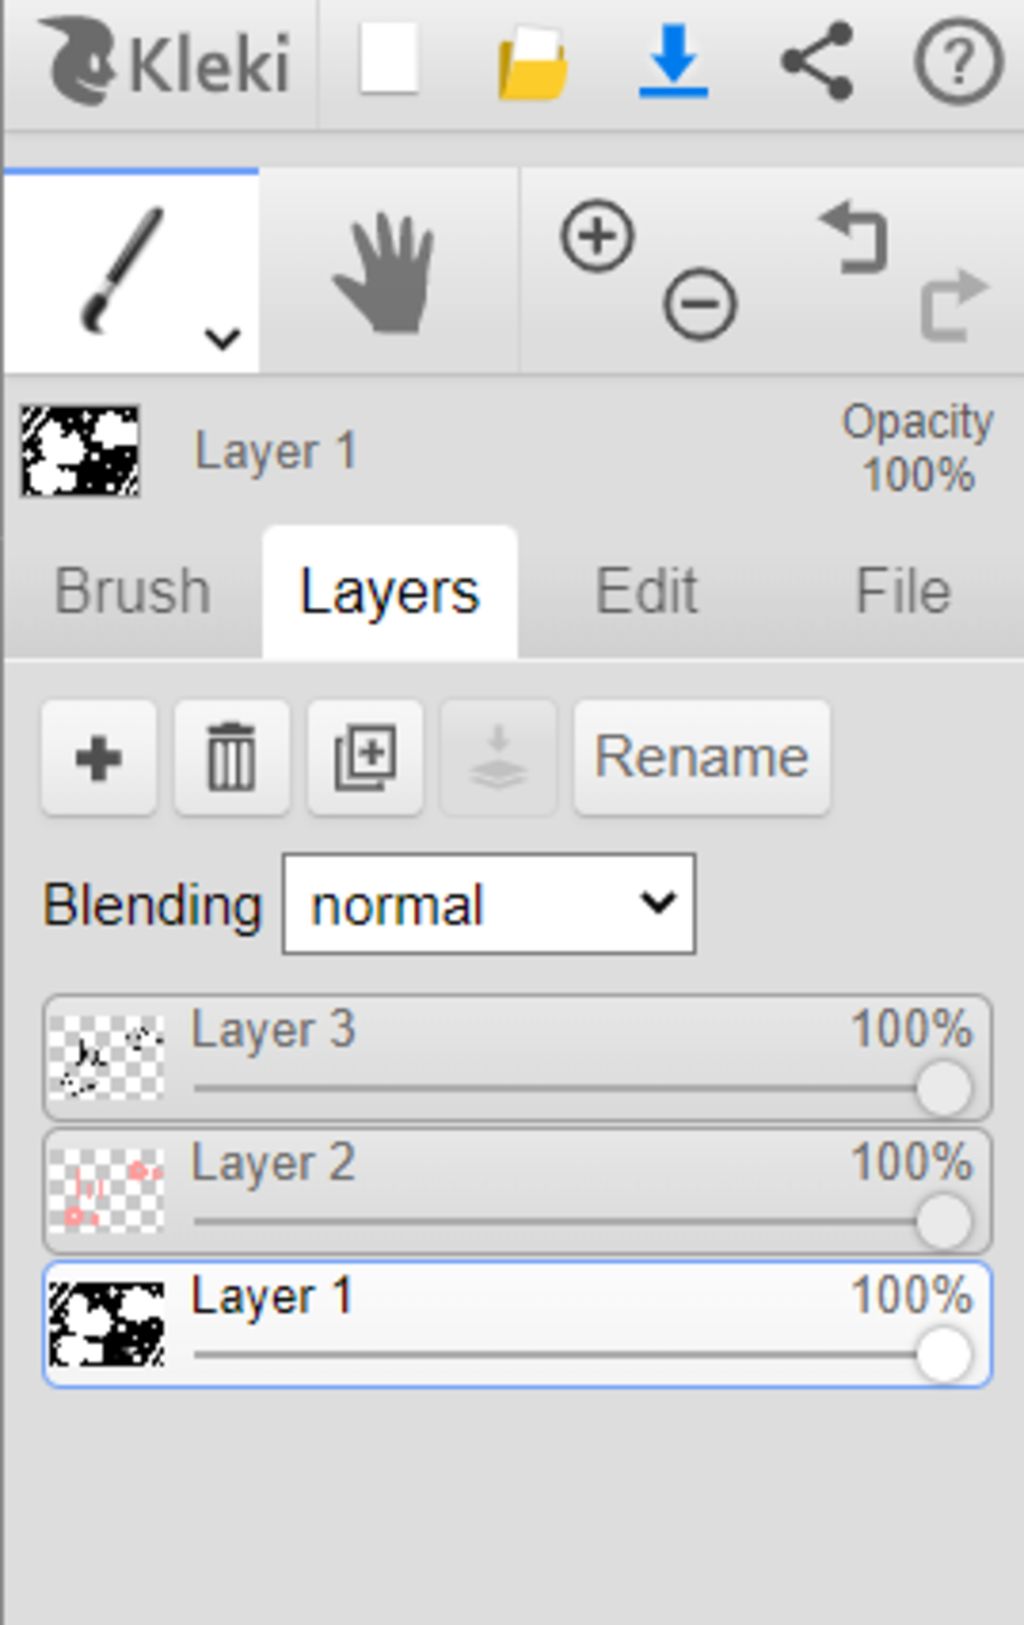1024x1625 pixels.
Task: Expand the brush tool chevron
Action: click(x=222, y=339)
